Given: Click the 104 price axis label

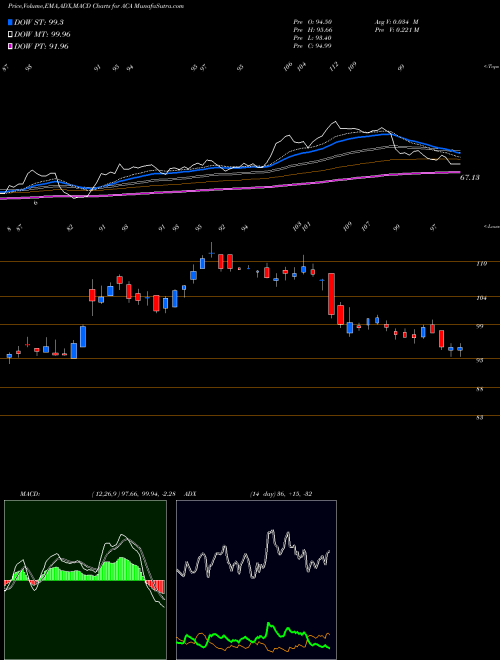Looking at the screenshot, I should [481, 298].
